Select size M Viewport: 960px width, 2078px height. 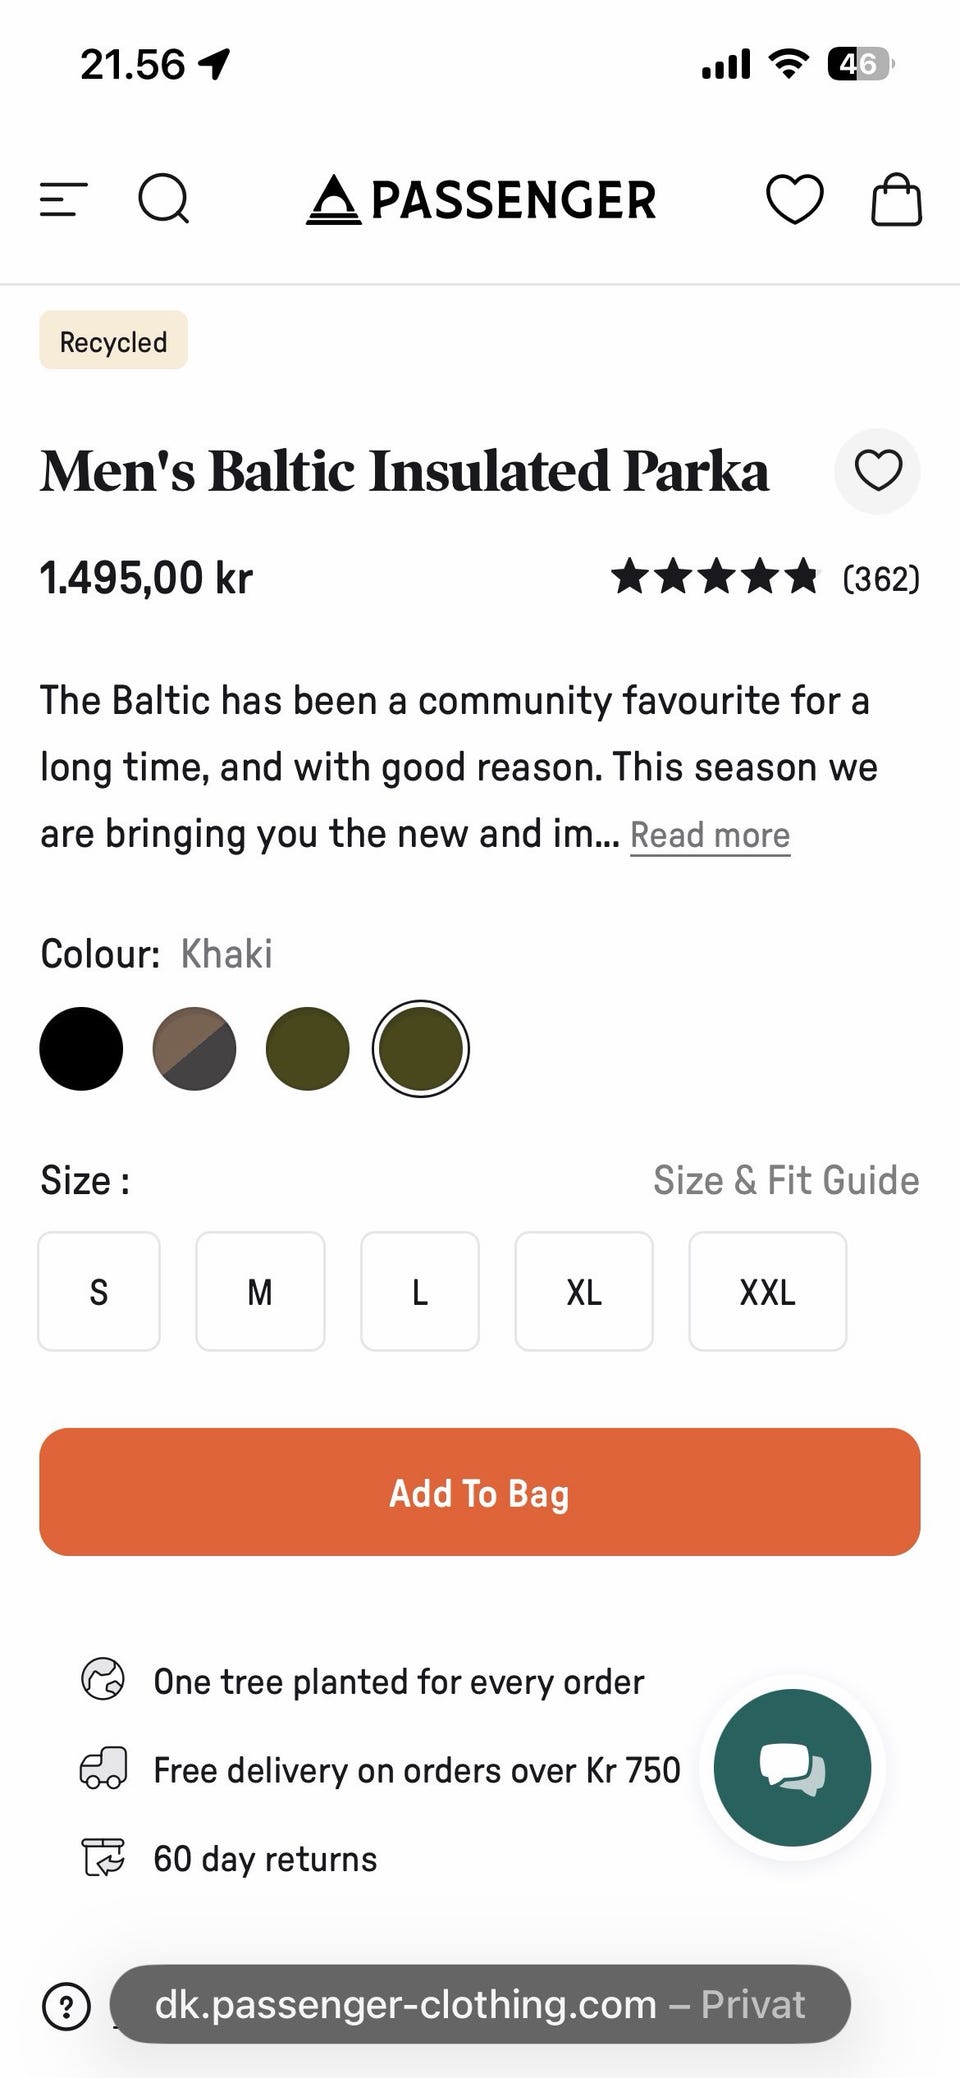(260, 1291)
